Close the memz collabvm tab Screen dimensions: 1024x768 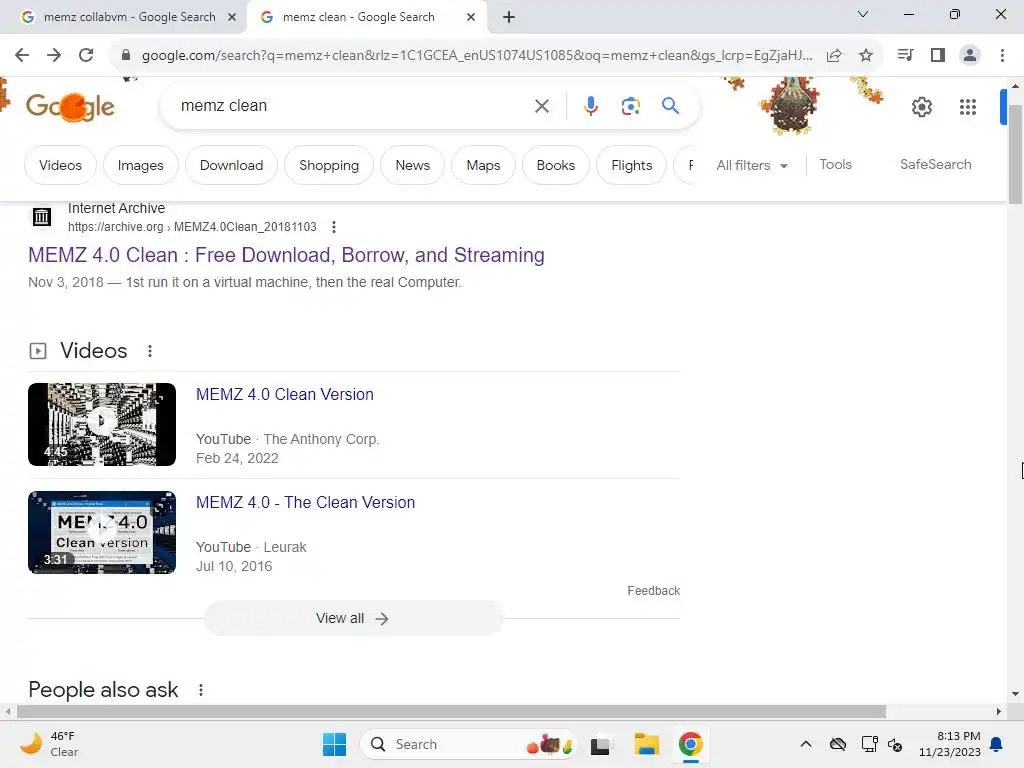232,17
